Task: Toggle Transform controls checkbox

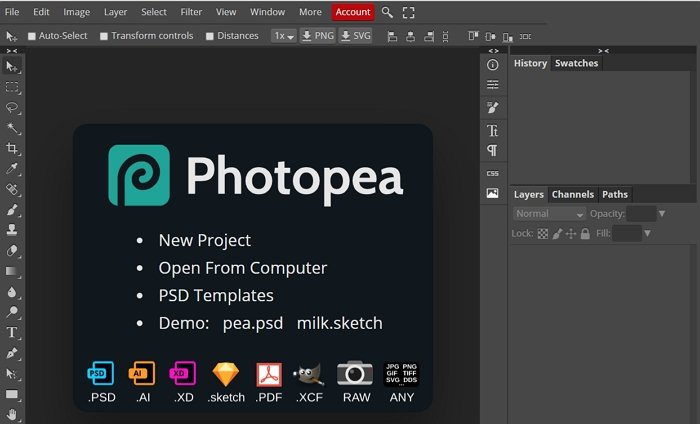Action: (104, 36)
